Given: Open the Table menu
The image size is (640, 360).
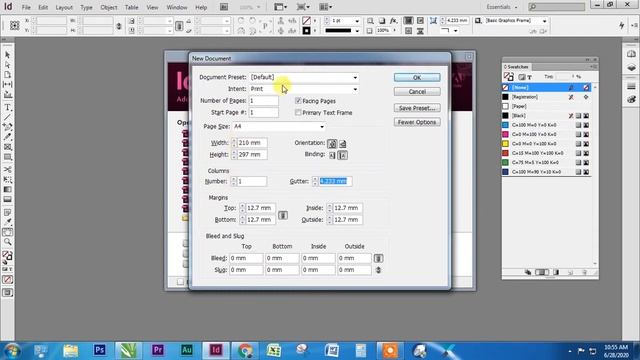Looking at the screenshot, I should [x=131, y=7].
